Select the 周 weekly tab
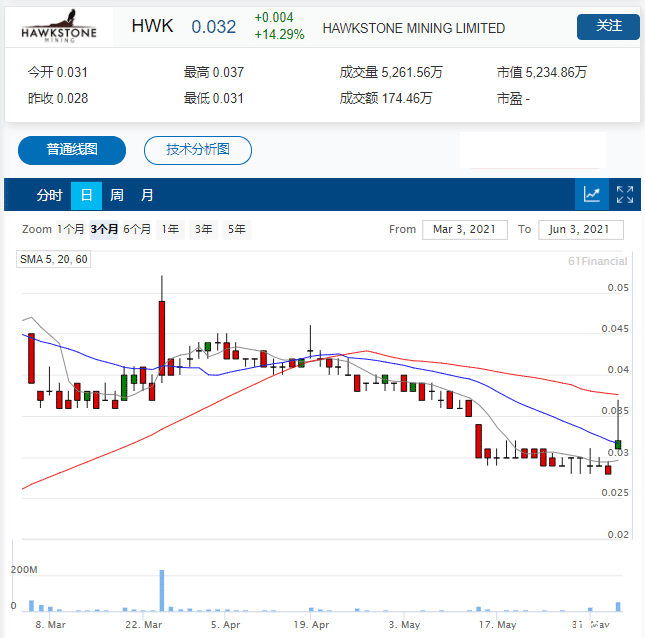Screen dimensions: 645x638 pyautogui.click(x=117, y=195)
